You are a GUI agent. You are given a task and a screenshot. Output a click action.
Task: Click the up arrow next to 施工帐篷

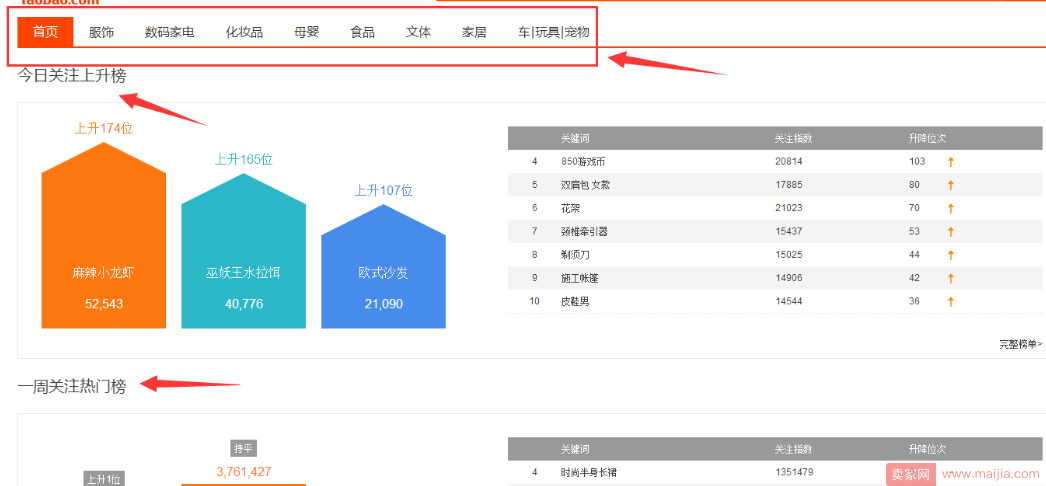951,278
